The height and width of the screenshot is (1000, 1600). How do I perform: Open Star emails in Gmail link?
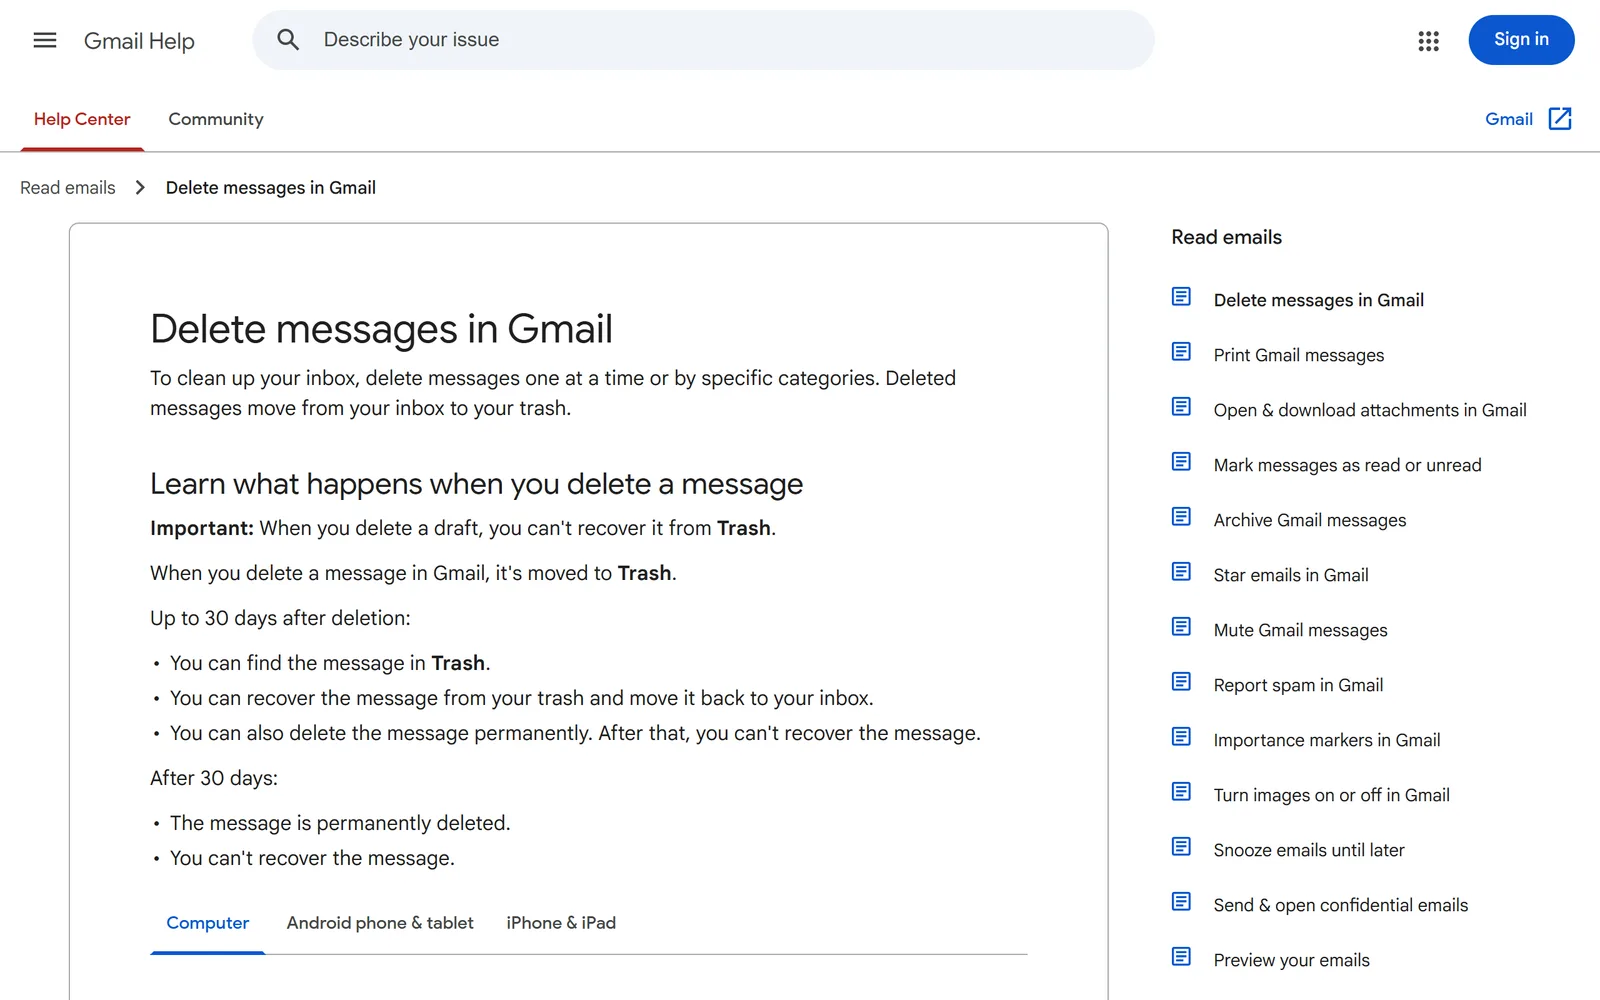(1291, 575)
